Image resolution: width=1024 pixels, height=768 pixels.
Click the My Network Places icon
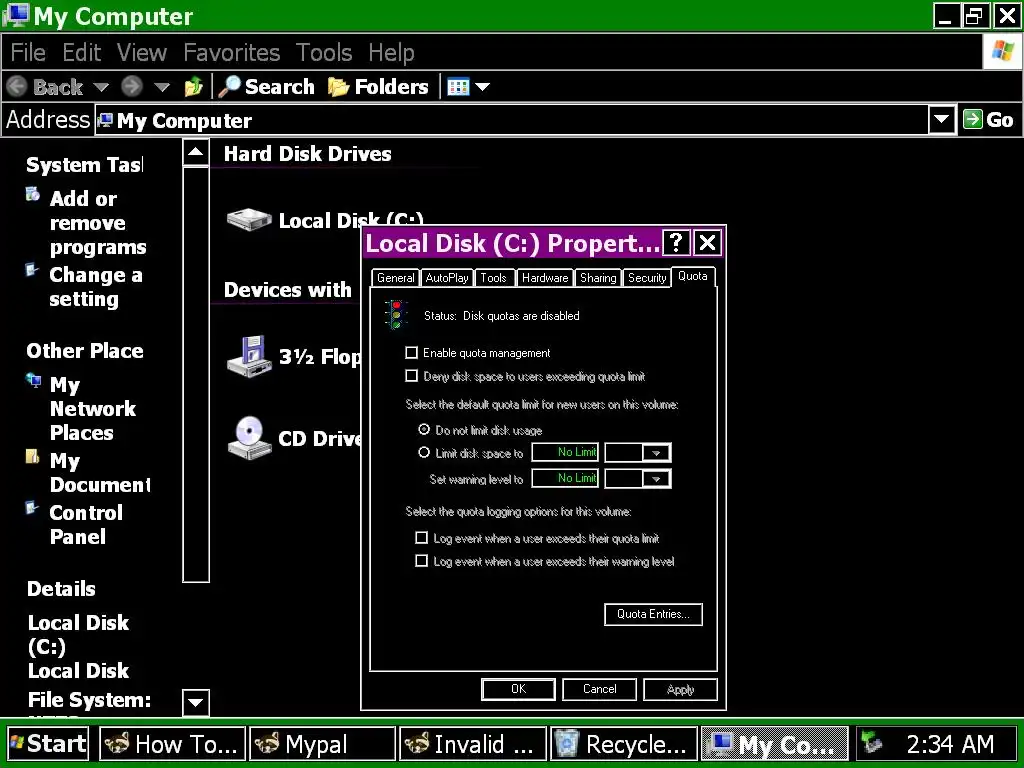(33, 380)
